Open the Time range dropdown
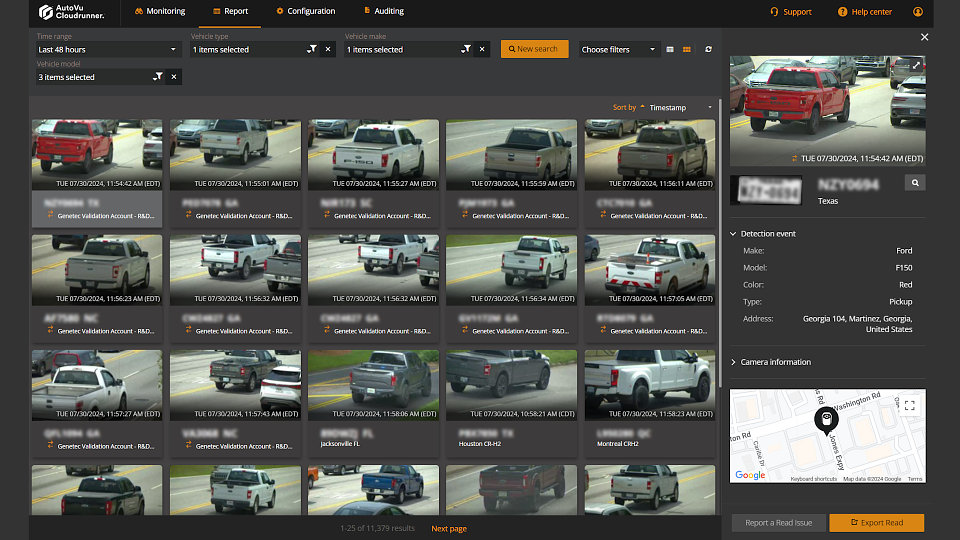The image size is (960, 540). point(108,50)
